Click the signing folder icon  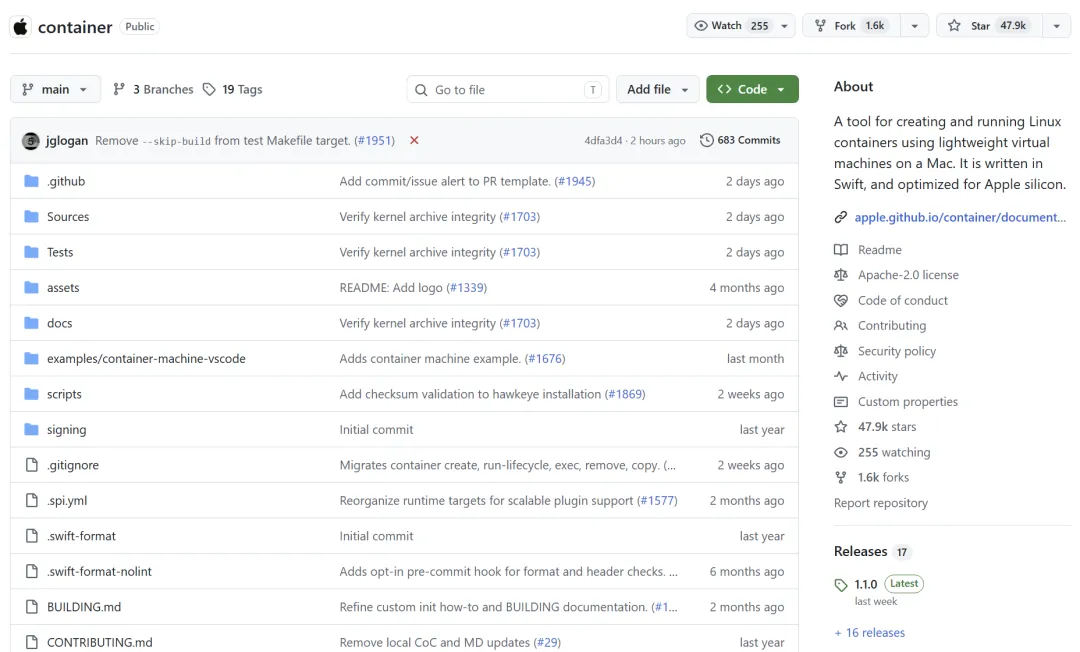tap(31, 430)
